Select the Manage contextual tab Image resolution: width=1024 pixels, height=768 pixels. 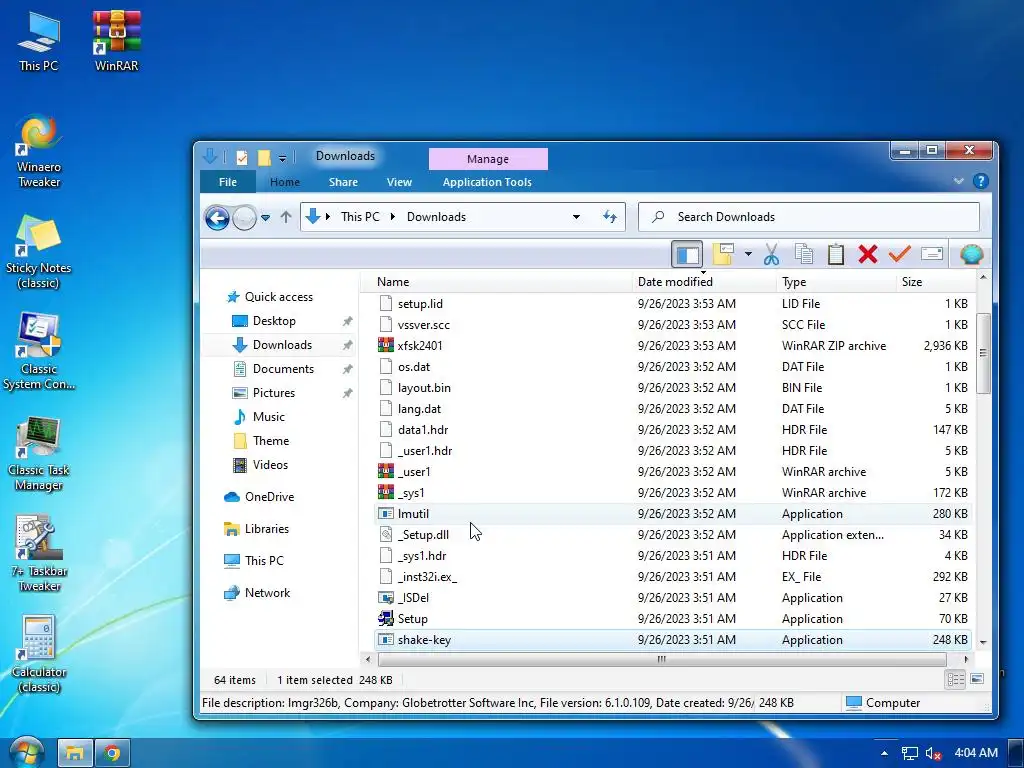coord(488,159)
